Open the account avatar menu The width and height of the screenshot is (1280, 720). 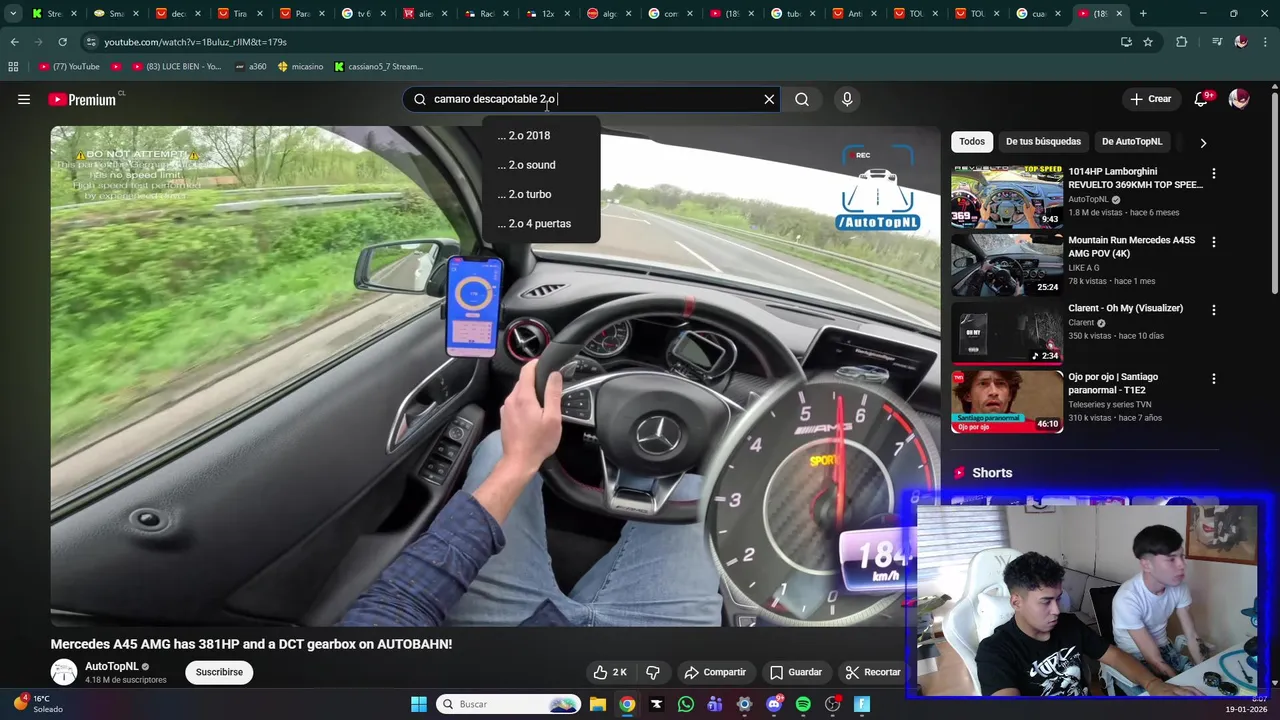(1239, 99)
